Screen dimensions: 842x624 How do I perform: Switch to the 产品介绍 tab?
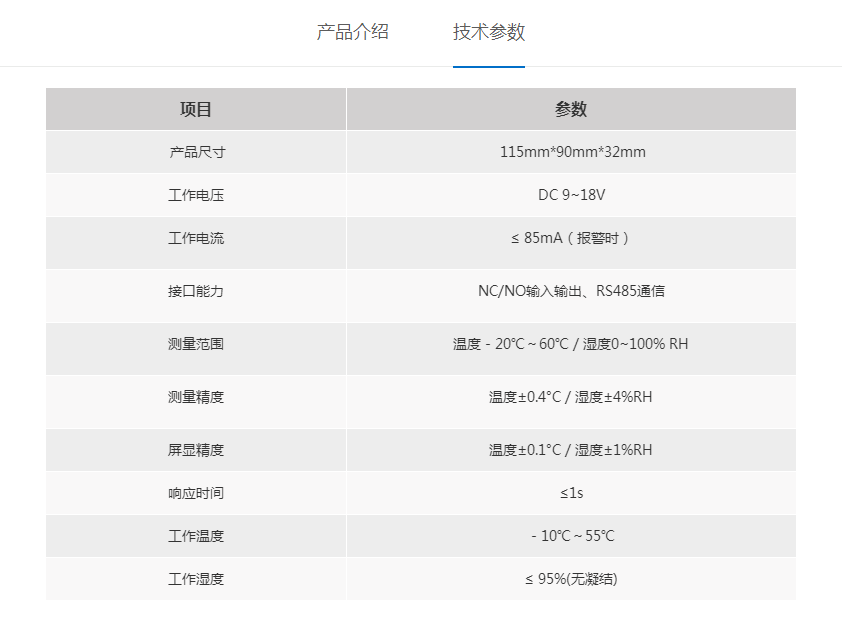click(x=352, y=32)
